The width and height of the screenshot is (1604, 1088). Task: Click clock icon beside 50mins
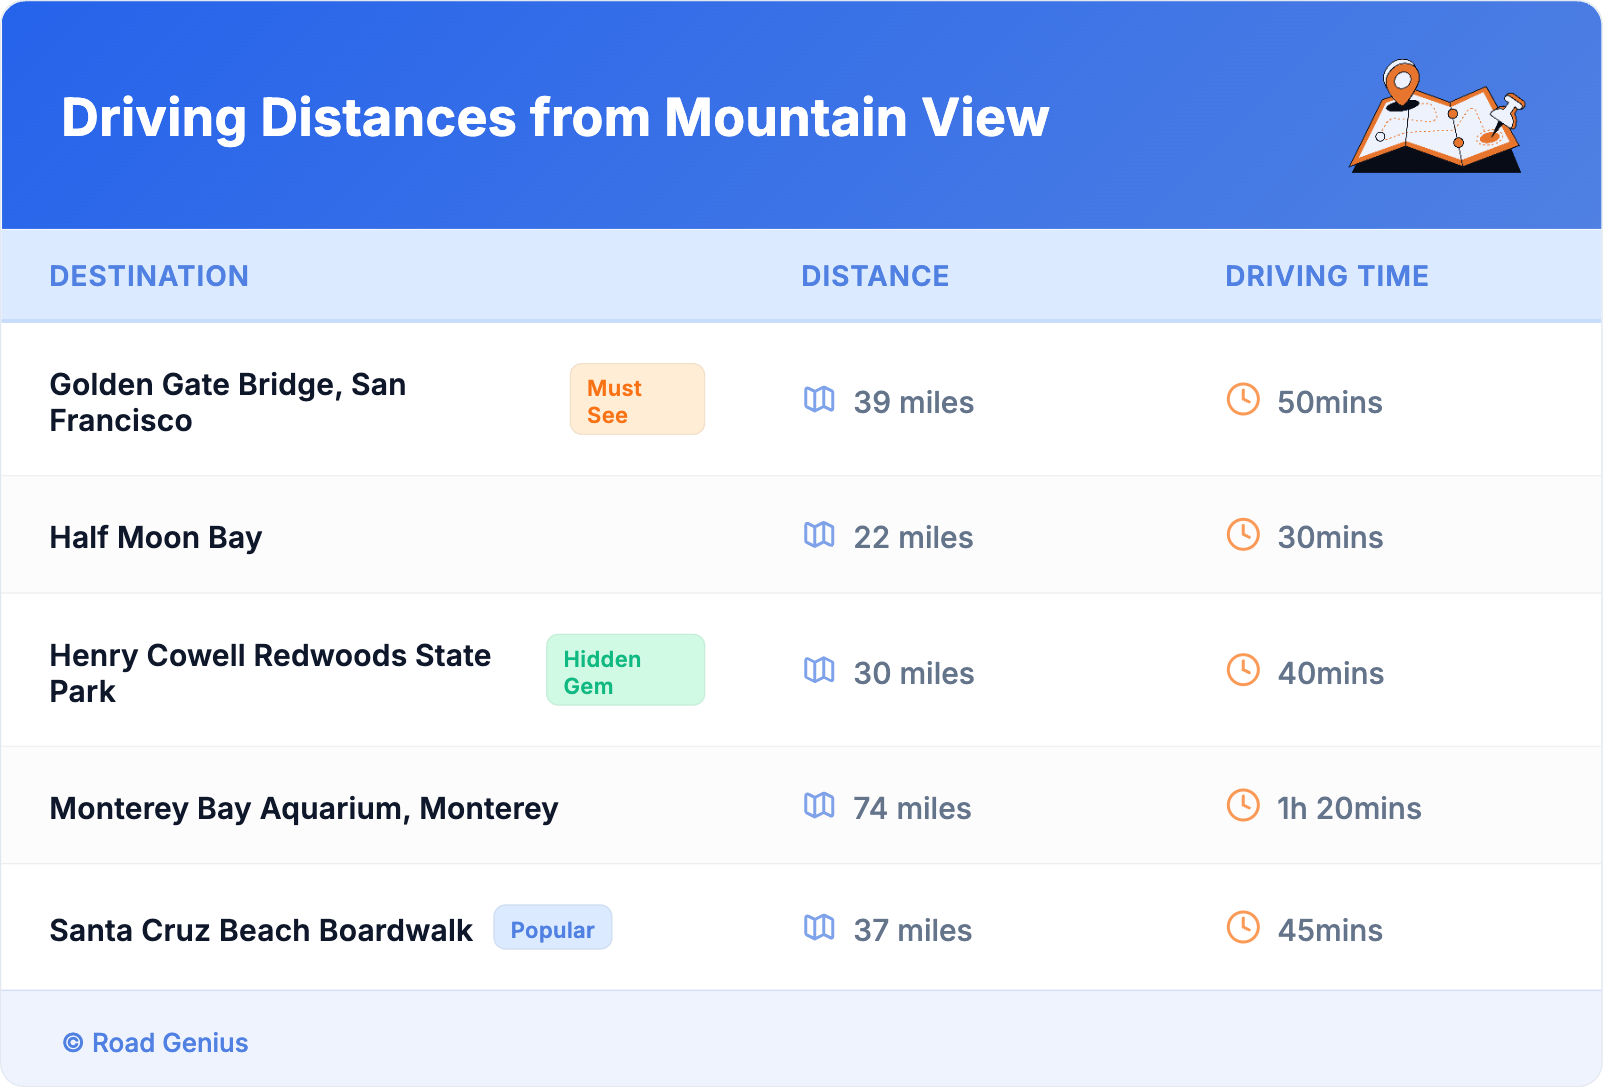point(1243,400)
